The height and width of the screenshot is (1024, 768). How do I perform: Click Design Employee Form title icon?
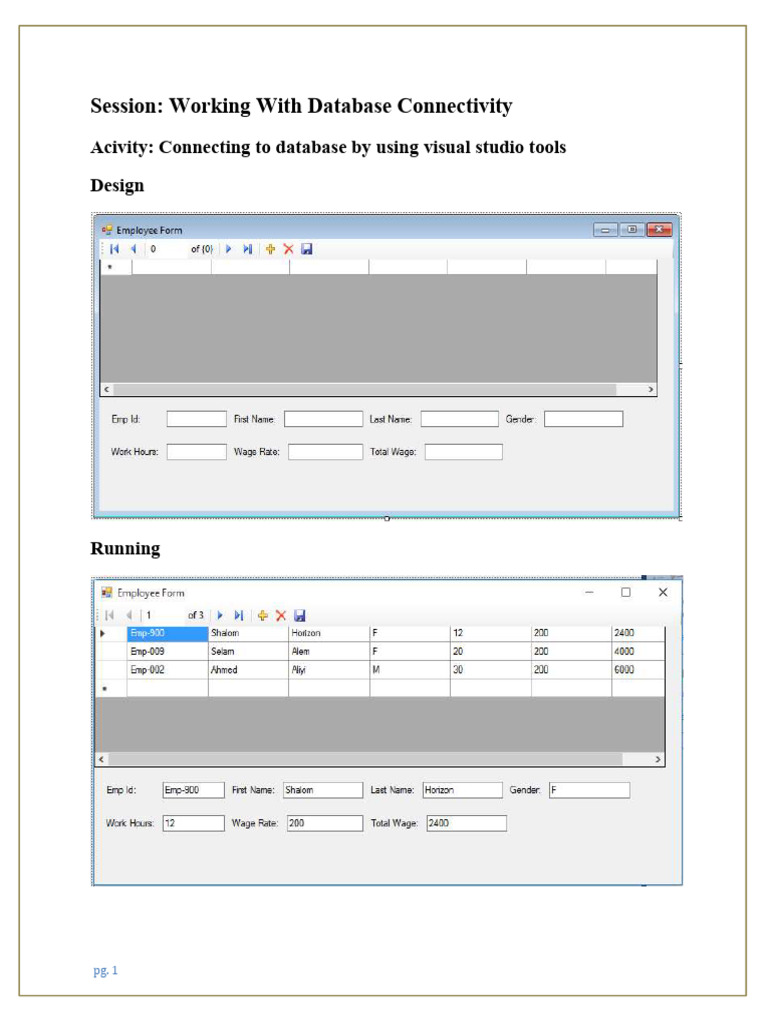pos(107,230)
